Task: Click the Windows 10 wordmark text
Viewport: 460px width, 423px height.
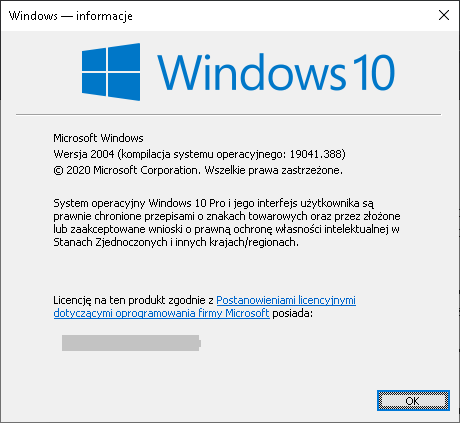Action: coord(276,72)
